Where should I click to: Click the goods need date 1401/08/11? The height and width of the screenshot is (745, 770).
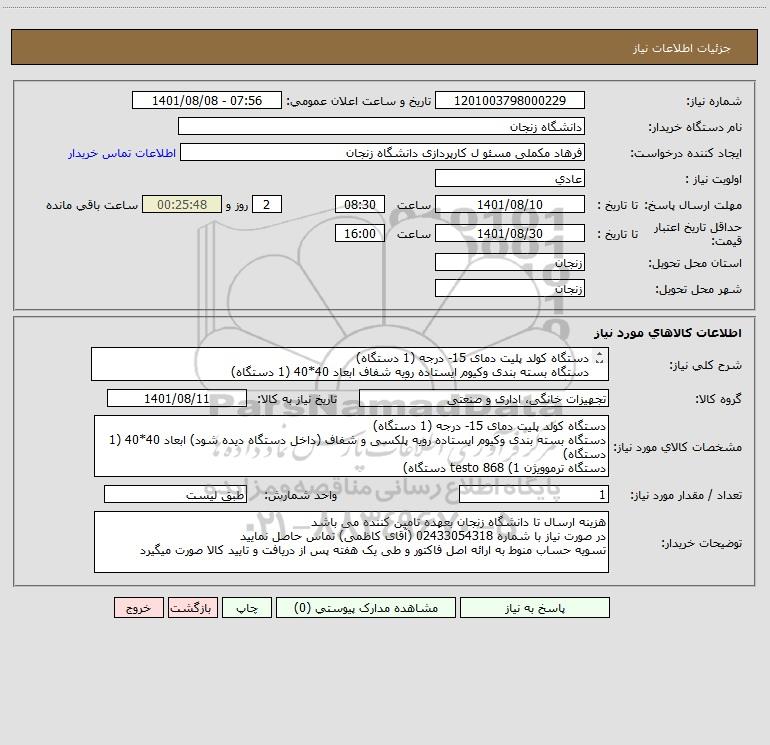click(x=177, y=398)
